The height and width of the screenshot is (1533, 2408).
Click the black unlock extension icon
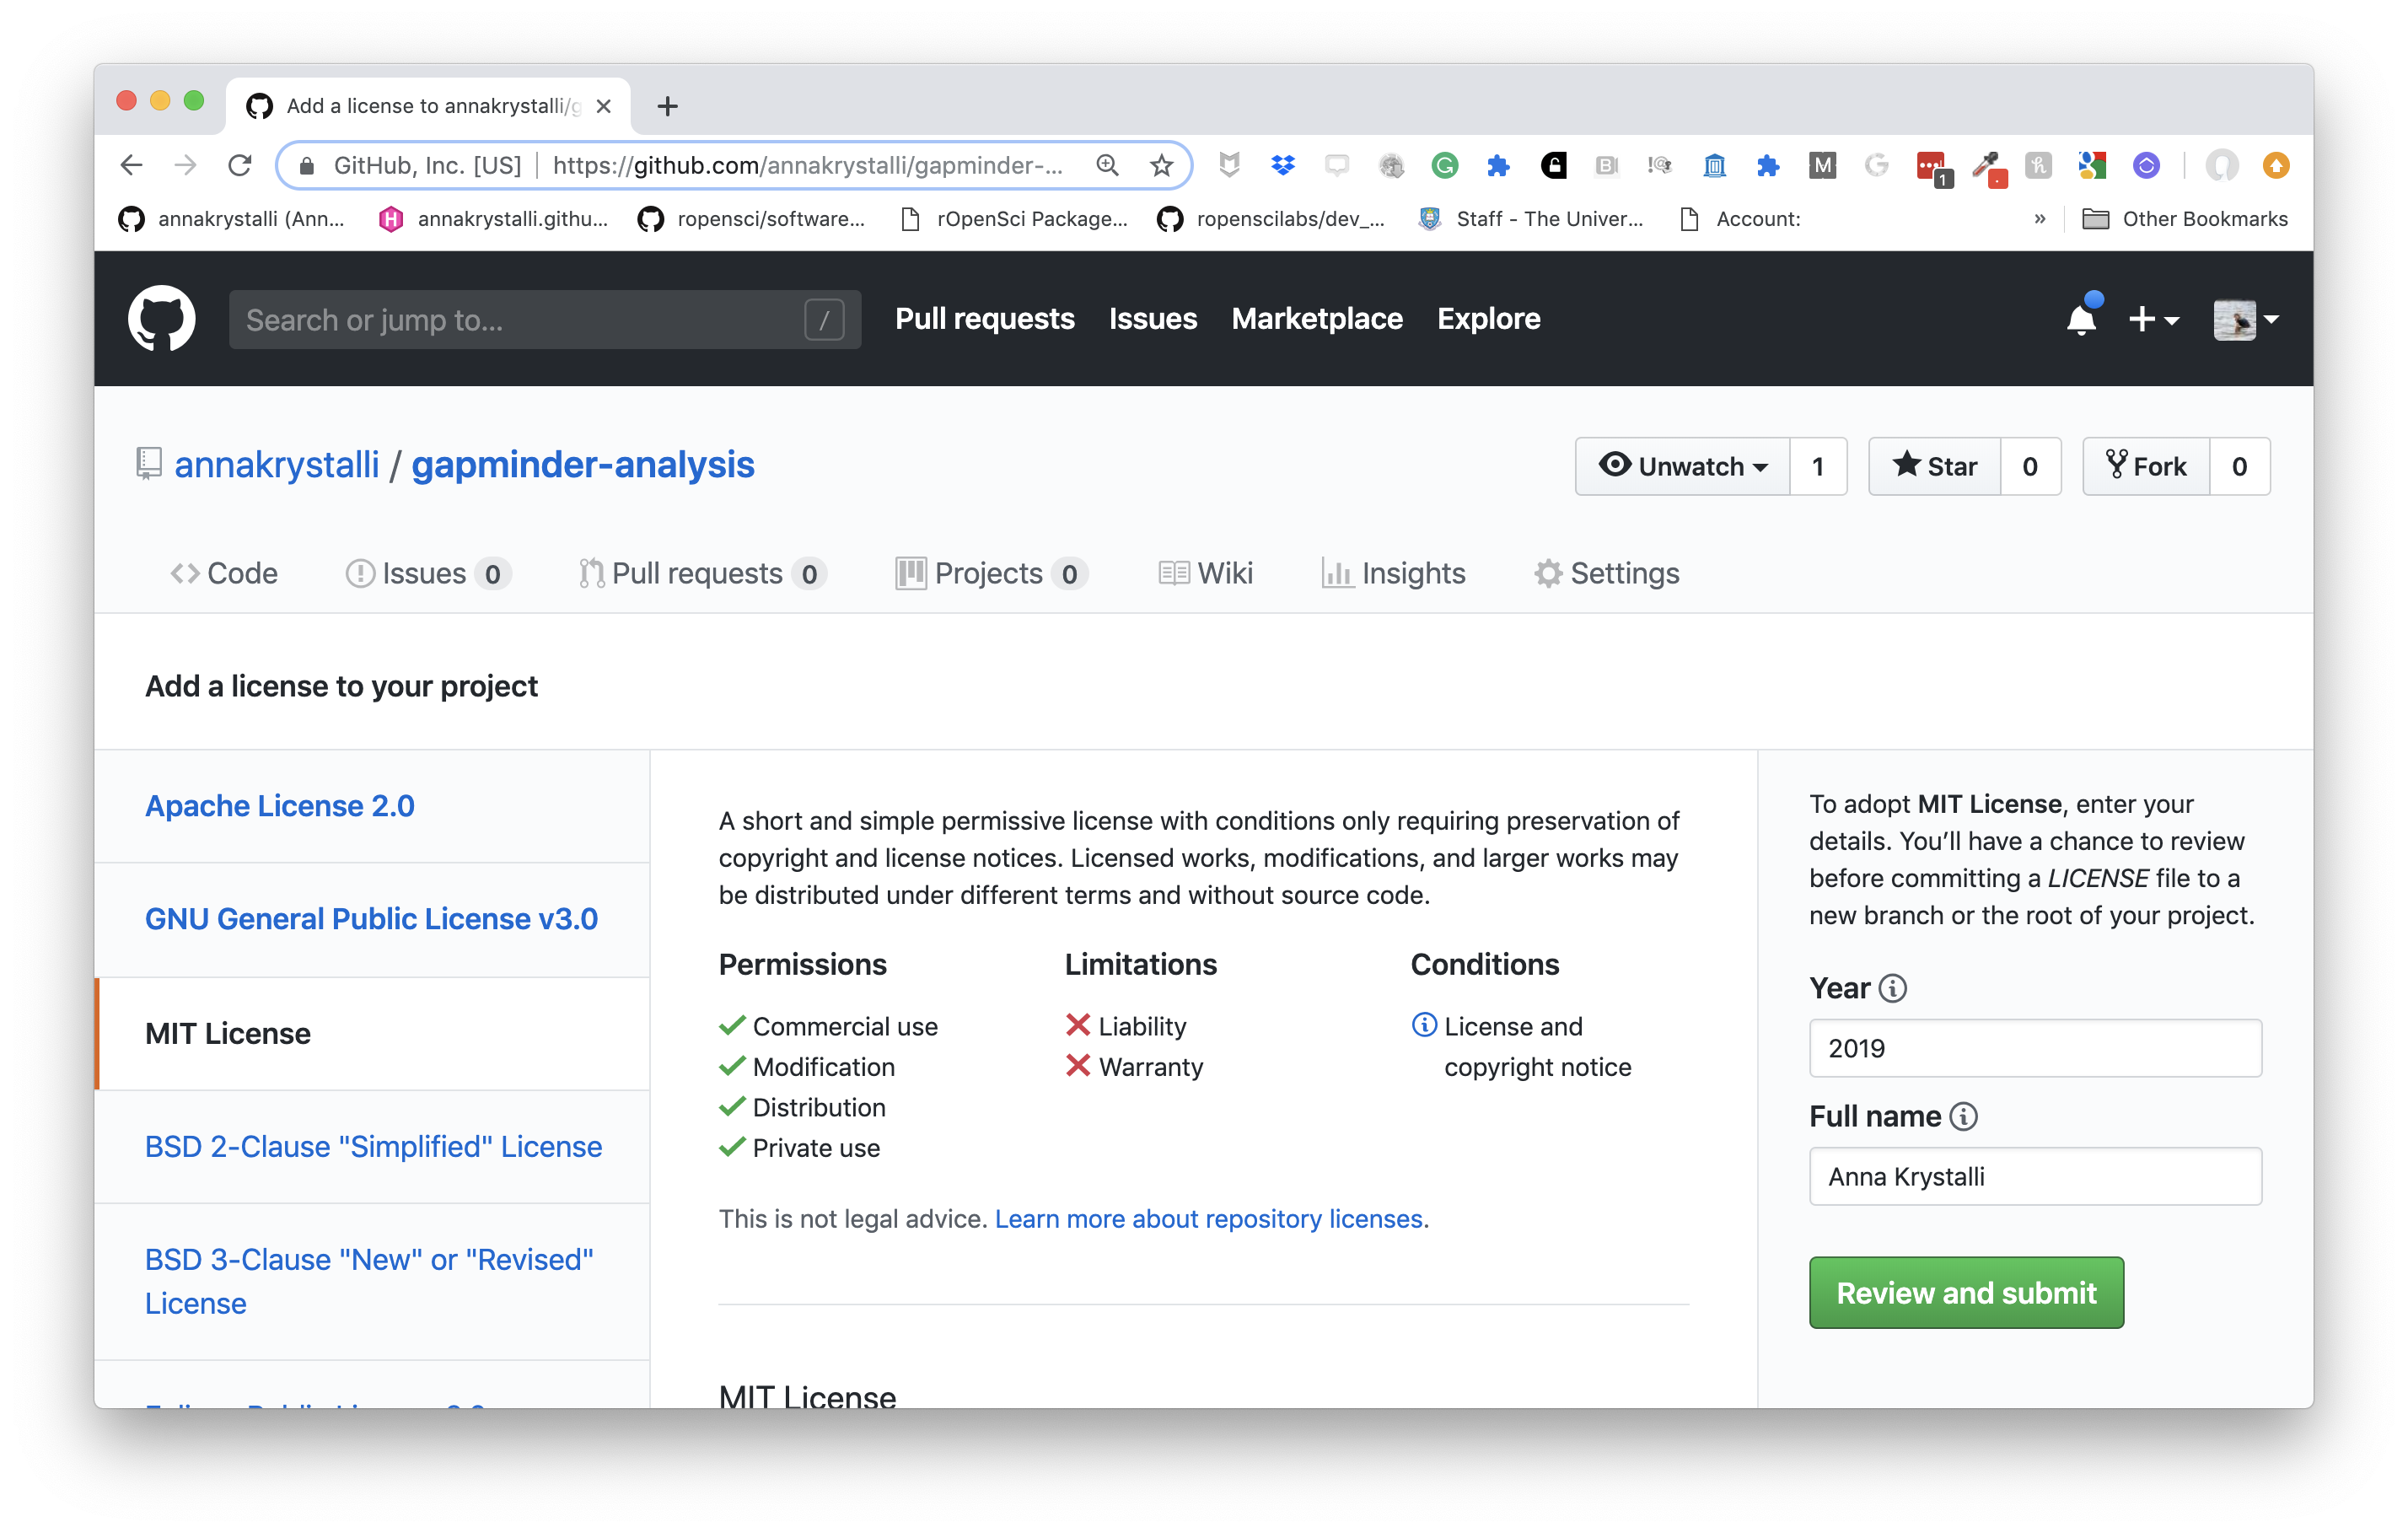click(x=1553, y=165)
